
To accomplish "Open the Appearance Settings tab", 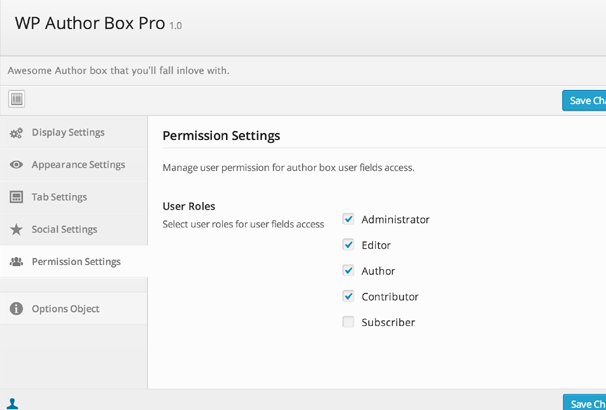I will point(74,165).
